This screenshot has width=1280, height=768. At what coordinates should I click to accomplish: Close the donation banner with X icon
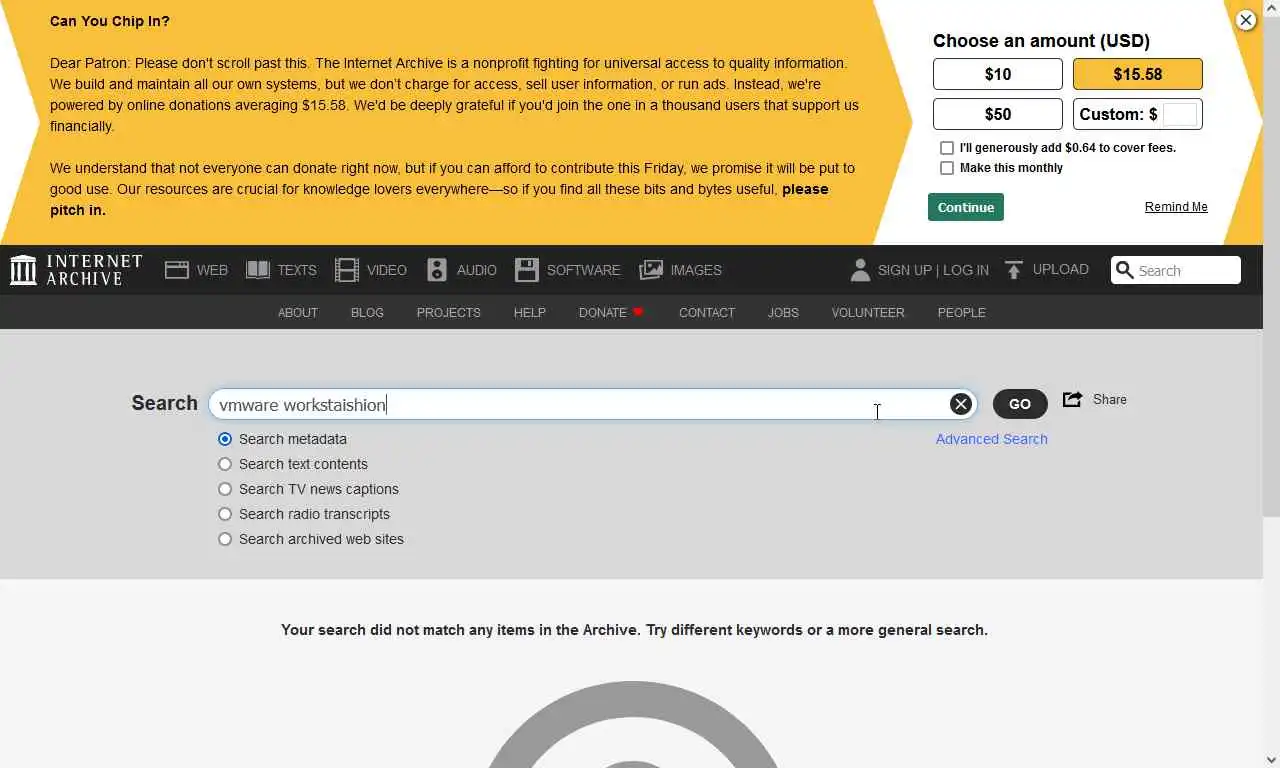point(1245,20)
